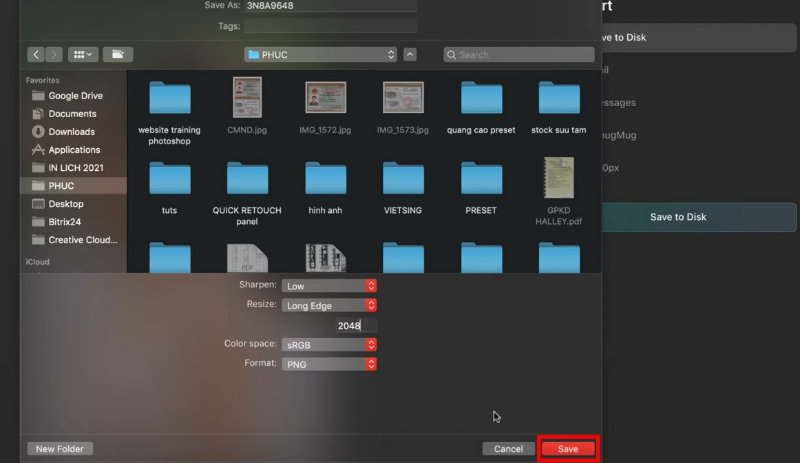
Task: Click the 2048 size value field
Action: [x=356, y=326]
